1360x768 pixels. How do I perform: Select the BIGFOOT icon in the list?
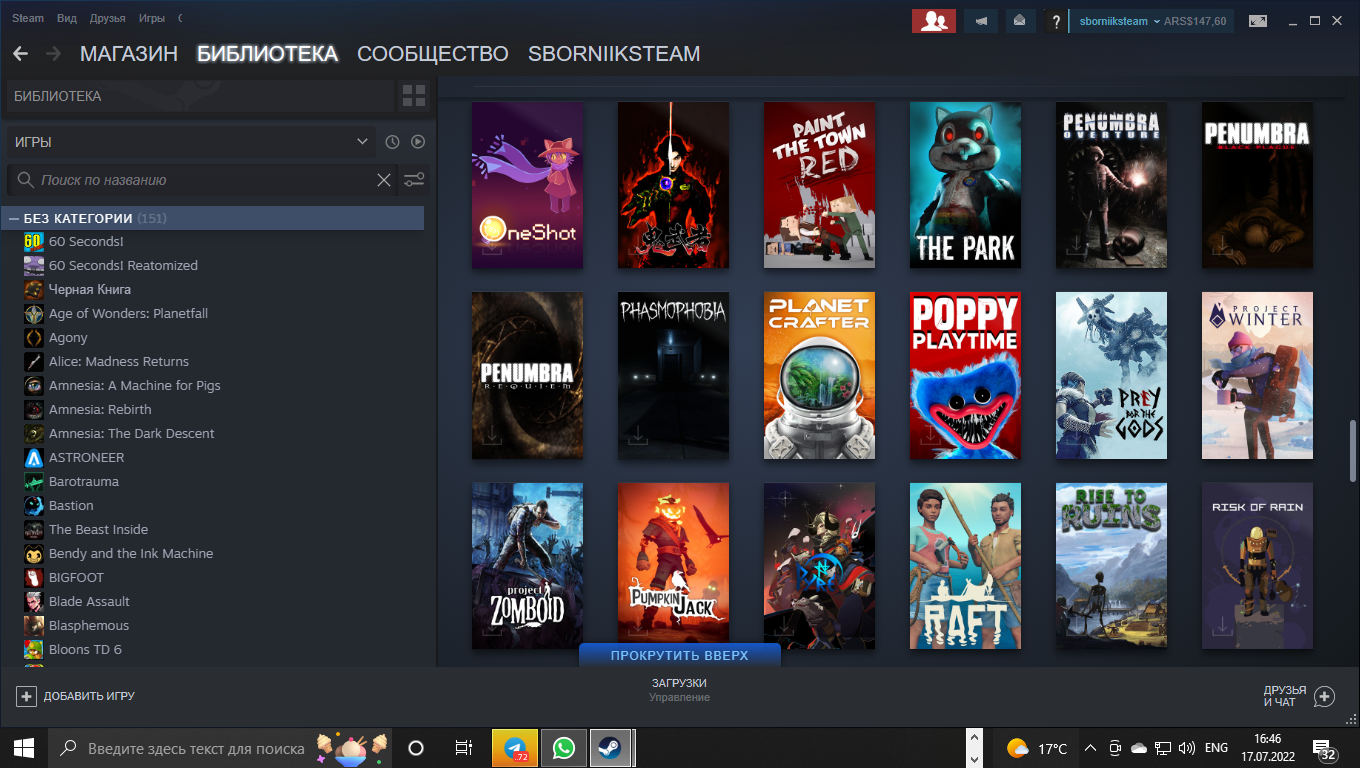[33, 577]
